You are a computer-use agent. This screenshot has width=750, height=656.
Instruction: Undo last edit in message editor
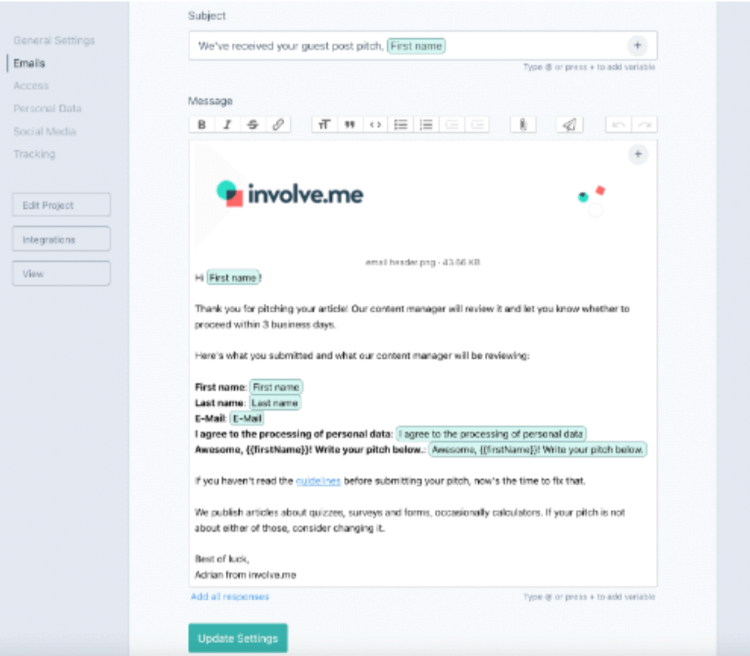618,125
